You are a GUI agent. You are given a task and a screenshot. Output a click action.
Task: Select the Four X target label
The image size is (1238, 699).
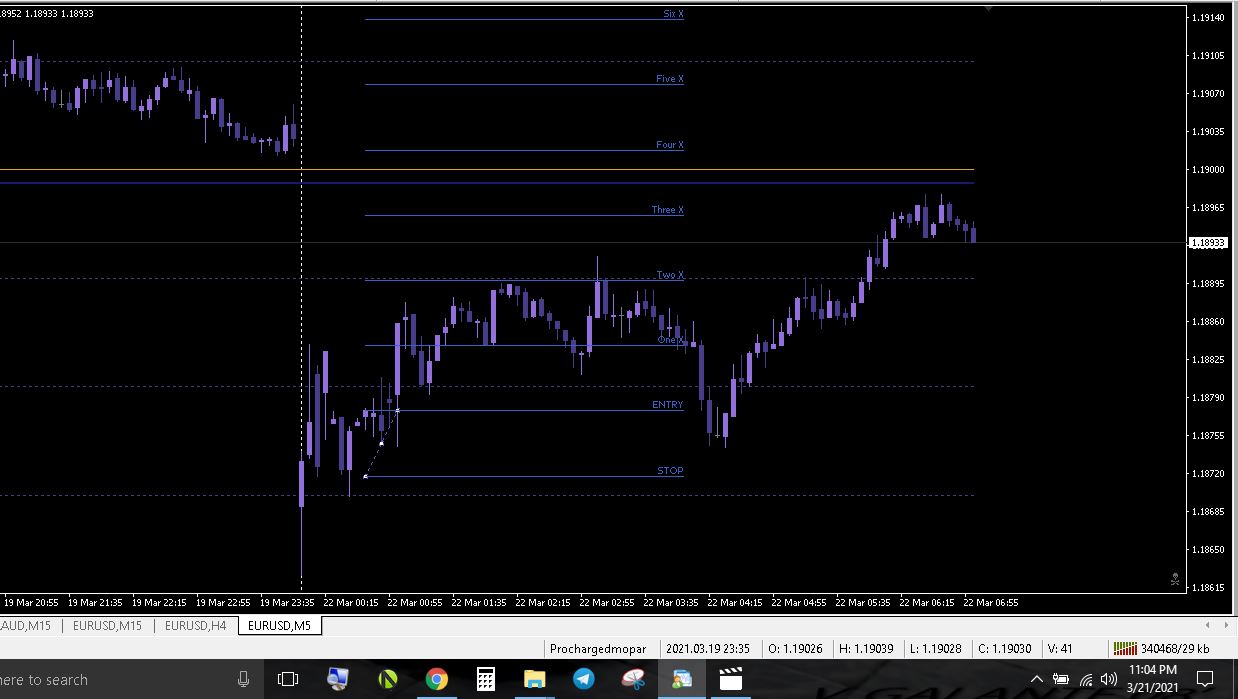click(669, 145)
